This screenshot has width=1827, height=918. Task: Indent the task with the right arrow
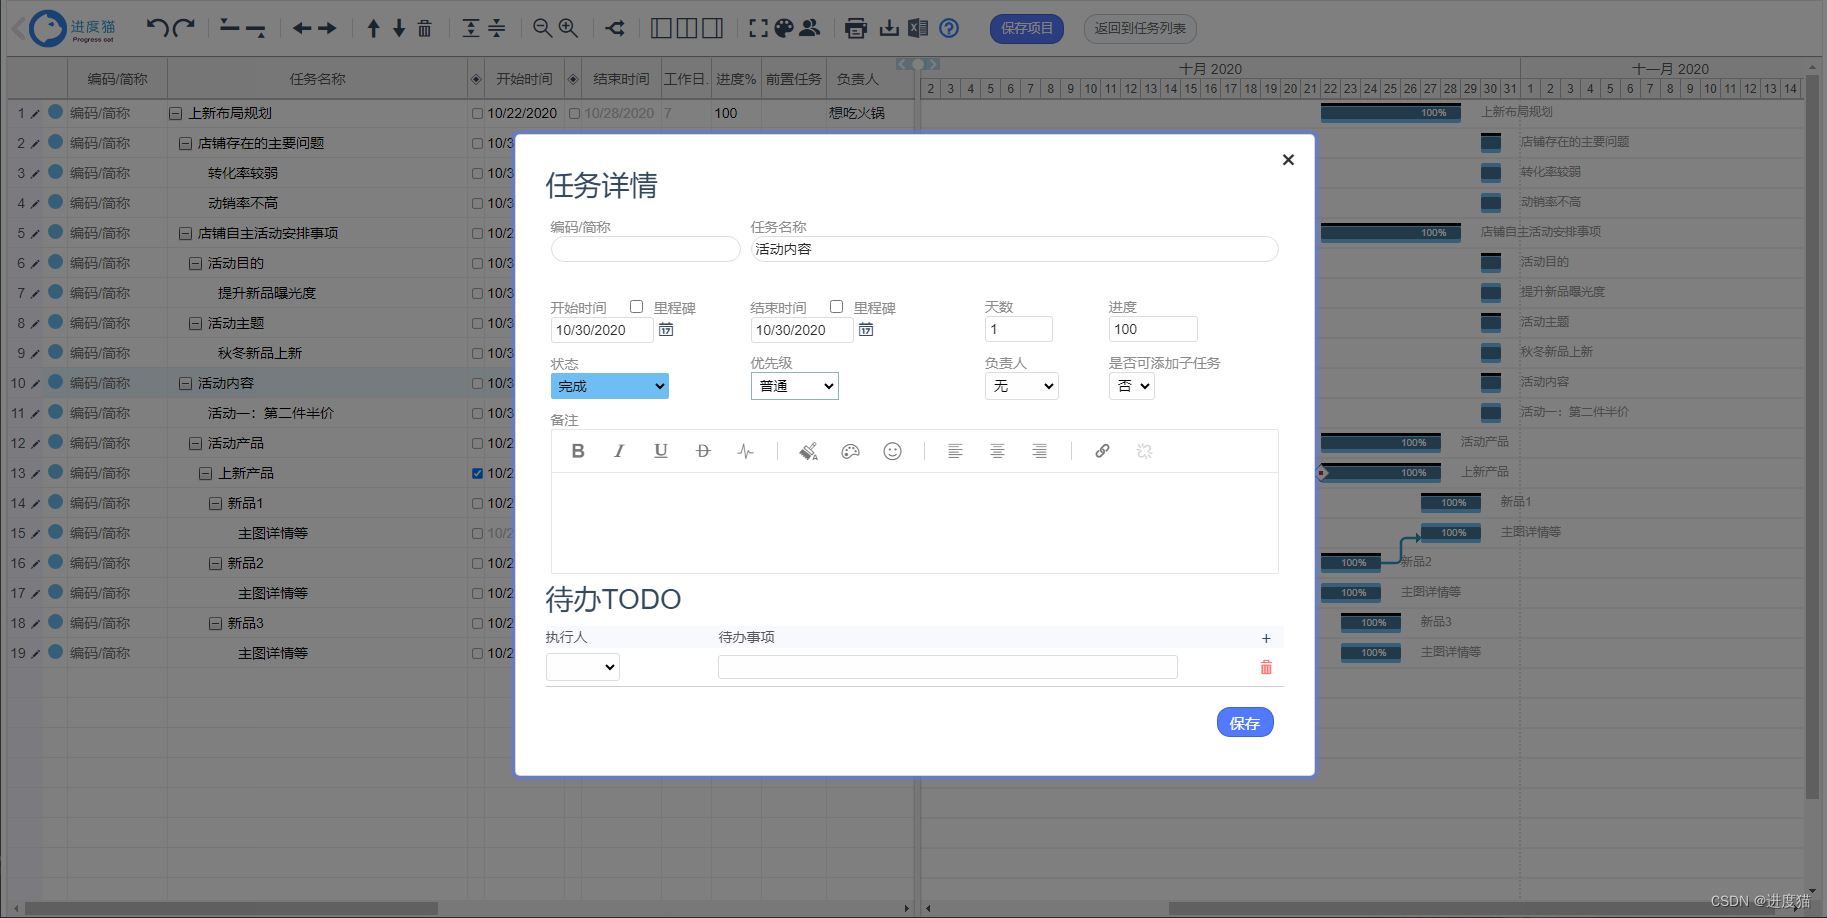327,28
